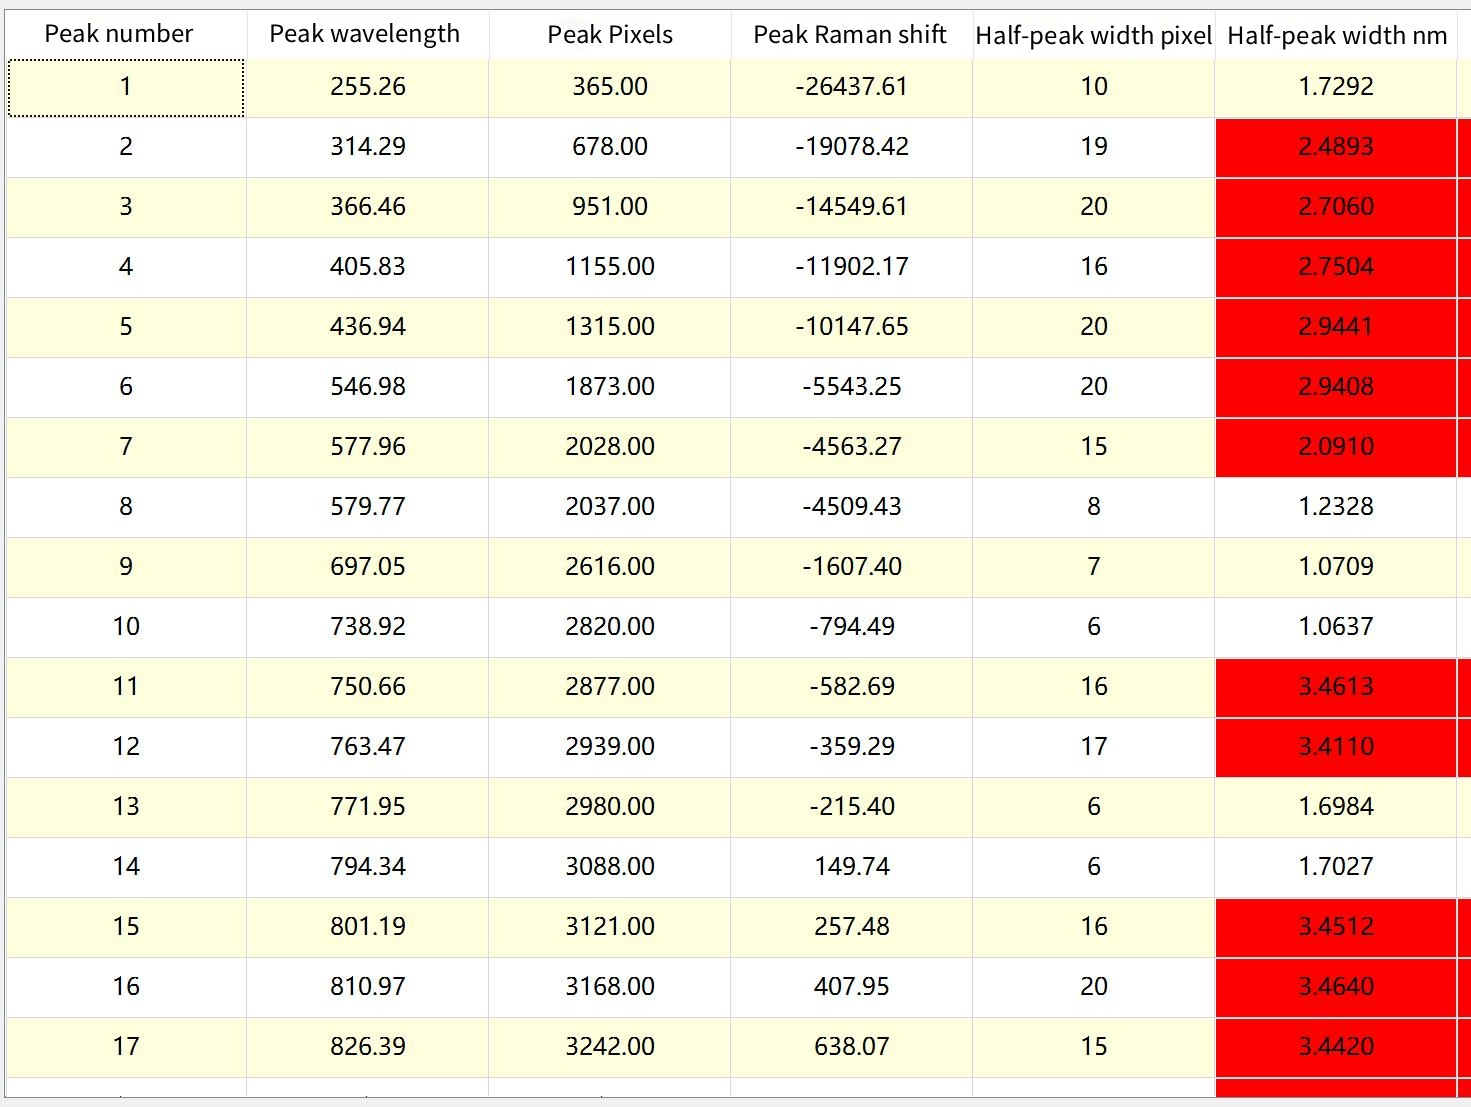Click wavelength cell 314.29
Viewport: 1471px width, 1107px height.
pos(368,147)
